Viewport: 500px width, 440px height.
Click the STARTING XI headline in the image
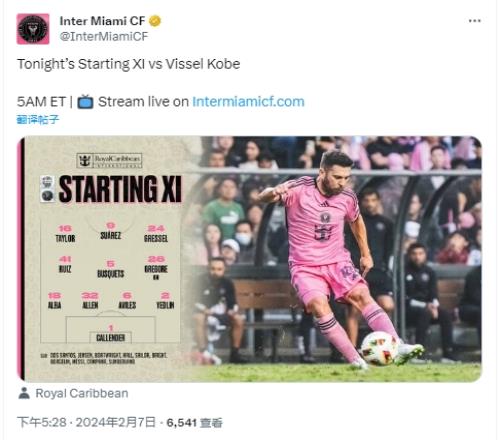point(120,189)
